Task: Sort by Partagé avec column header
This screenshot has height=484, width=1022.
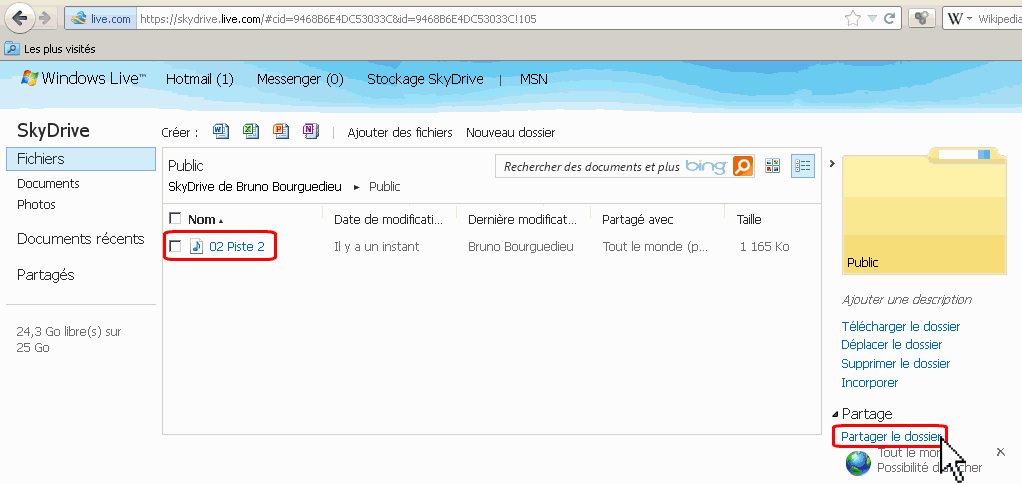Action: pos(638,220)
